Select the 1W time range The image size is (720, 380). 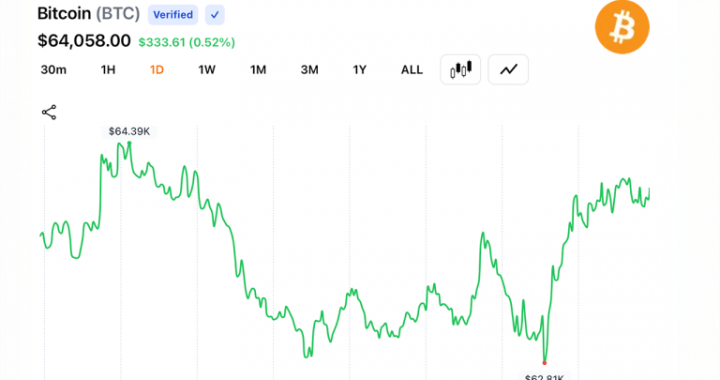click(207, 70)
